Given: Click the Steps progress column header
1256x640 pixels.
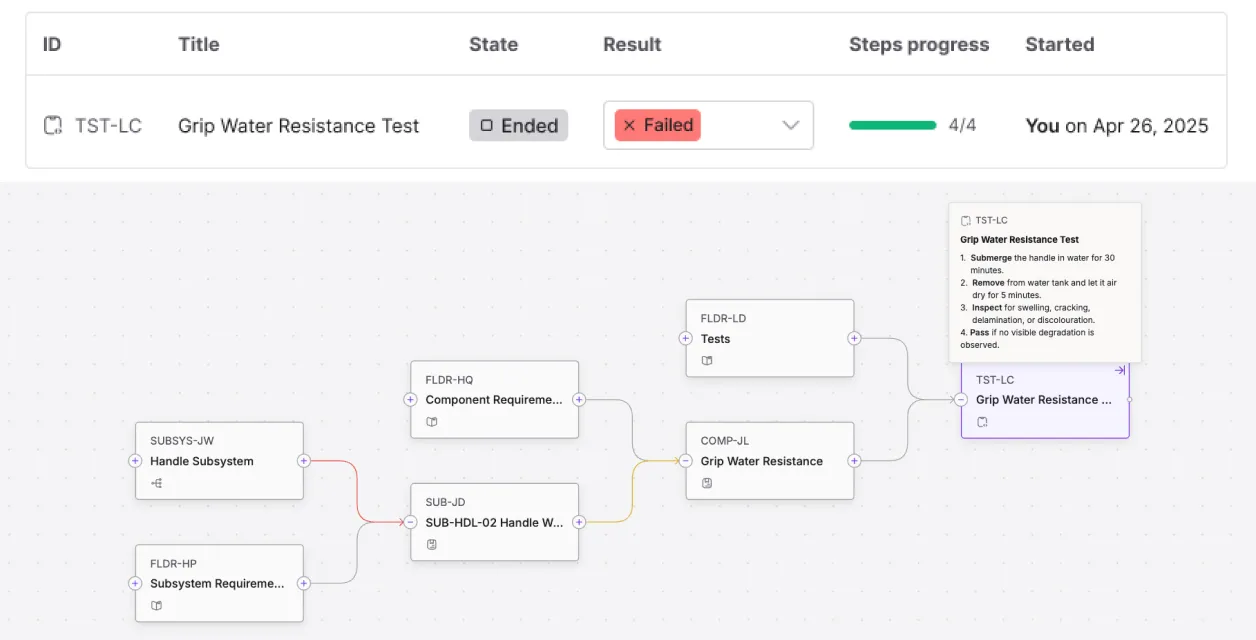Looking at the screenshot, I should pos(919,44).
